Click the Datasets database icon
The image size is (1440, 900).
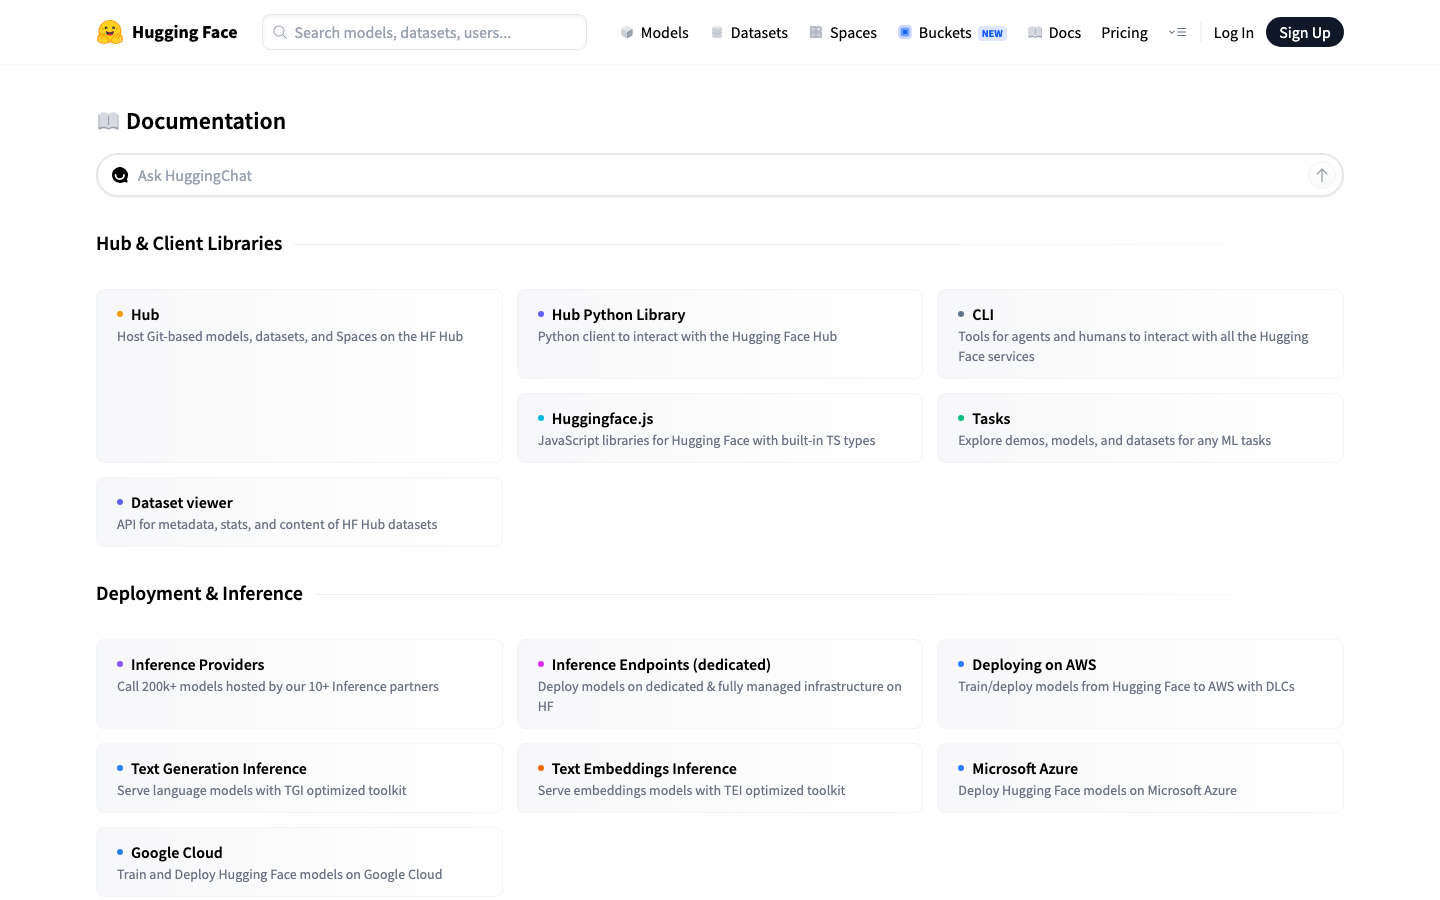pyautogui.click(x=717, y=33)
